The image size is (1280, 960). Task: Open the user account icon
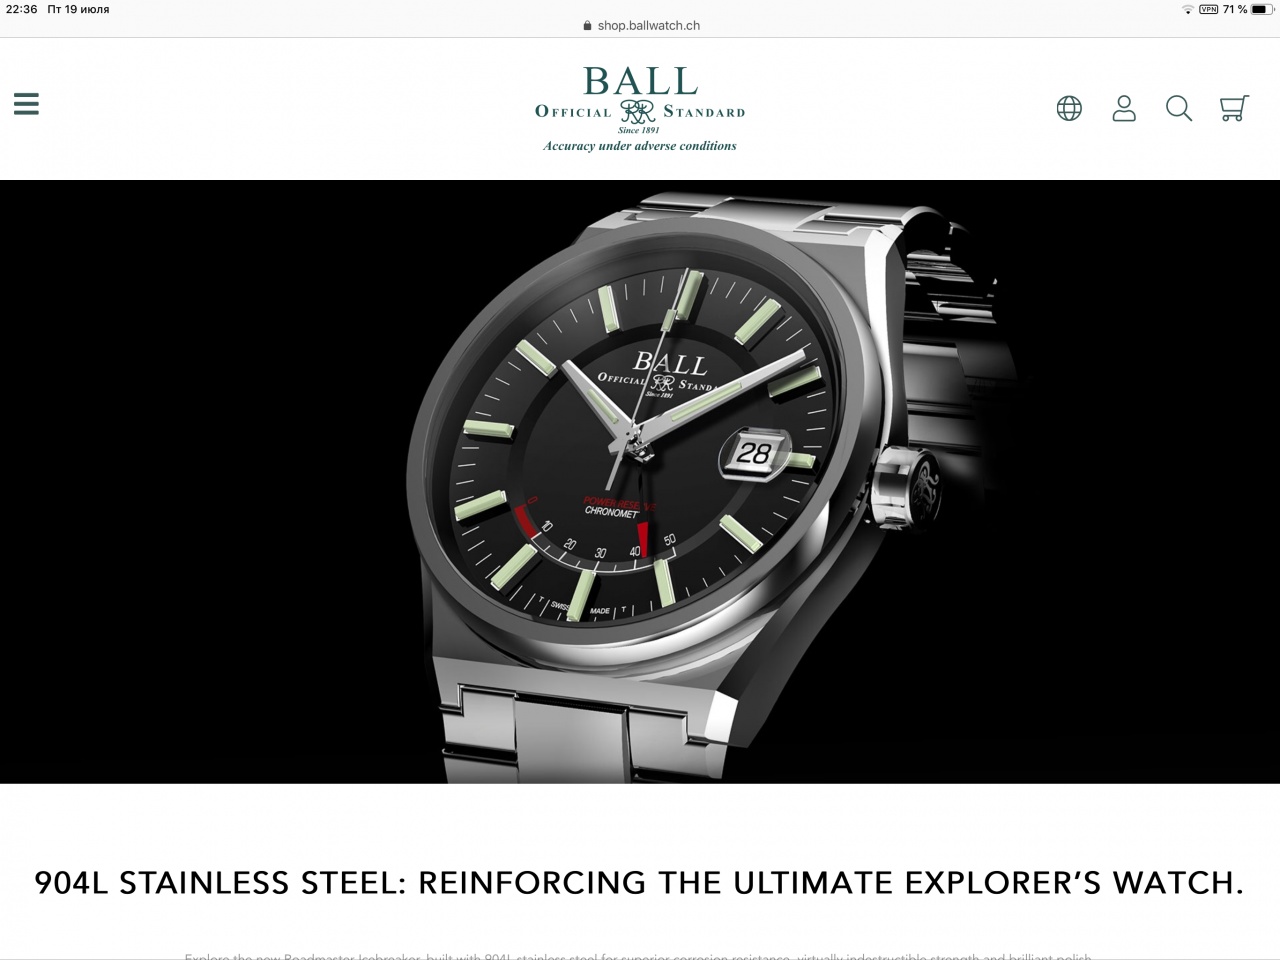1124,108
